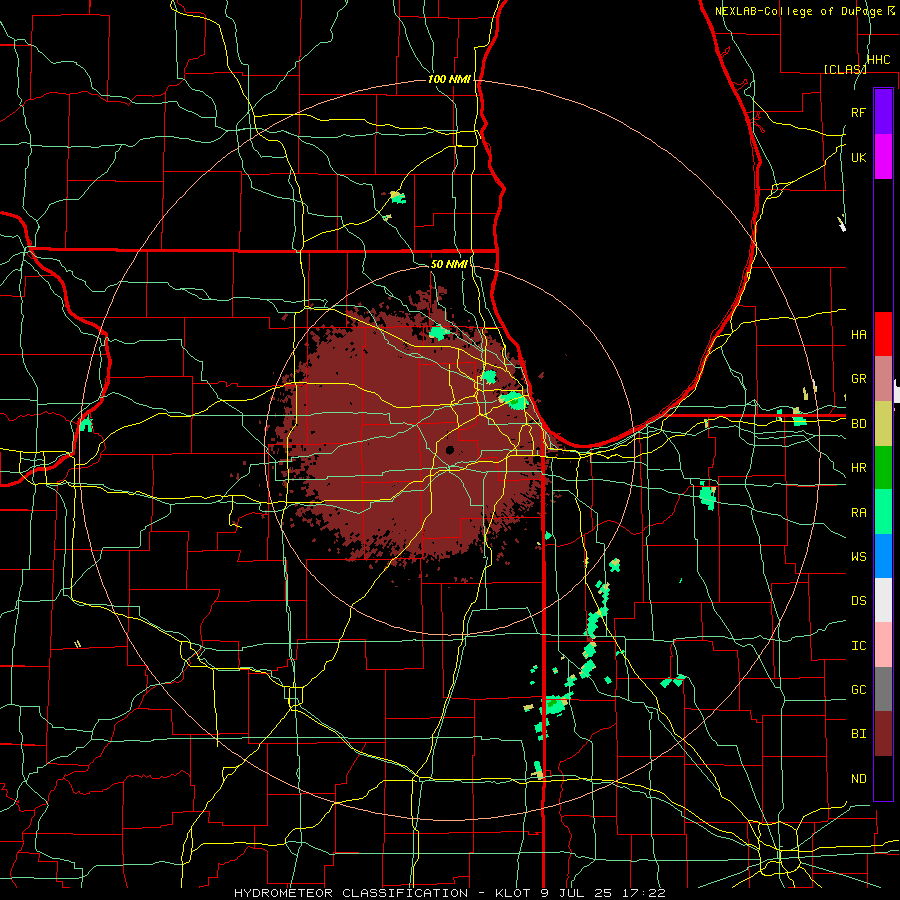Click the ND legend label
The height and width of the screenshot is (900, 900).
click(x=858, y=779)
